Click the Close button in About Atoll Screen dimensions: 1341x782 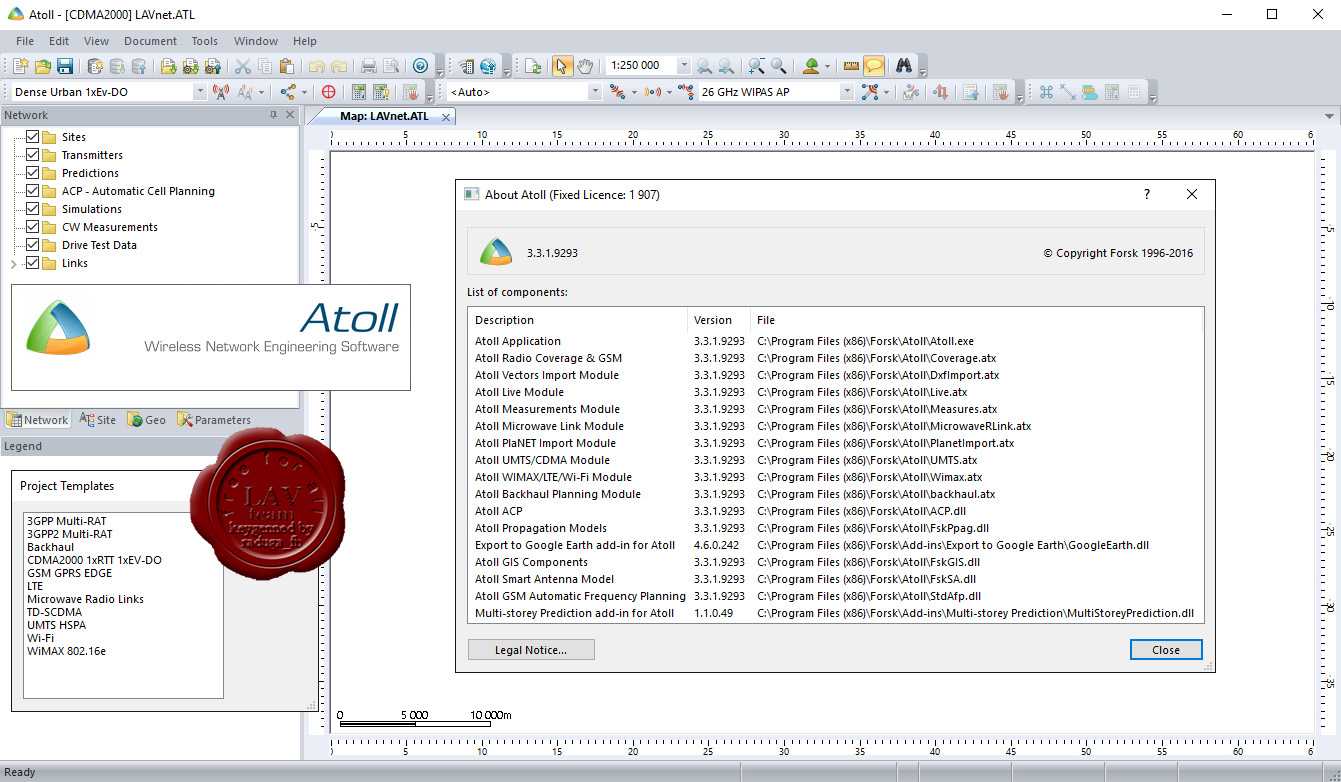coord(1166,650)
